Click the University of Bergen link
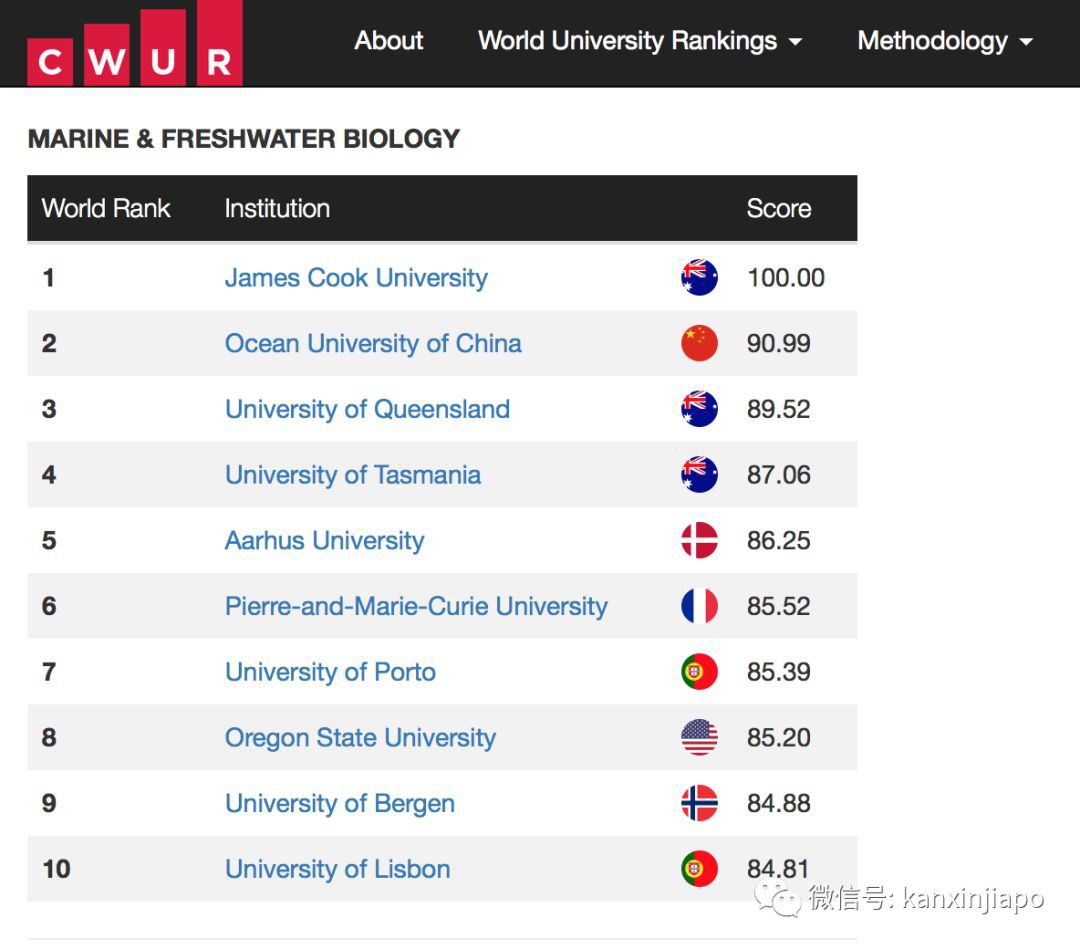The image size is (1080, 949). [339, 803]
